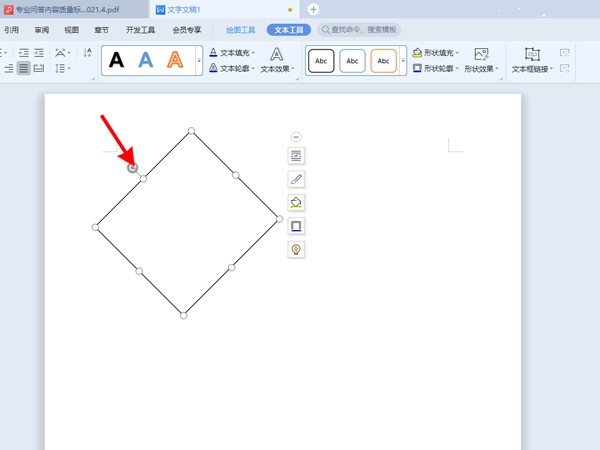The image size is (600, 450).
Task: Toggle the highlighted paragraph alignment button
Action: click(x=23, y=69)
